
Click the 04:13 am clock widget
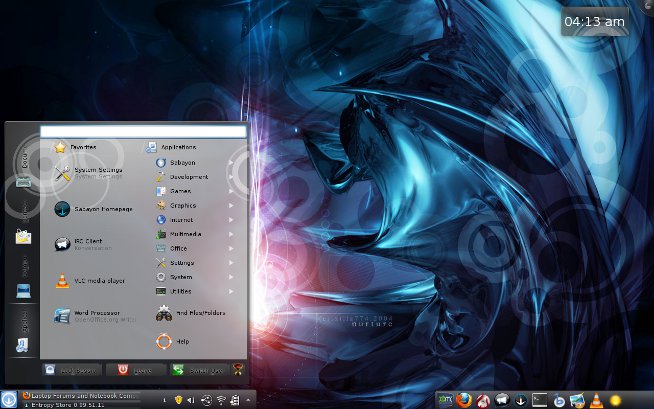(594, 22)
